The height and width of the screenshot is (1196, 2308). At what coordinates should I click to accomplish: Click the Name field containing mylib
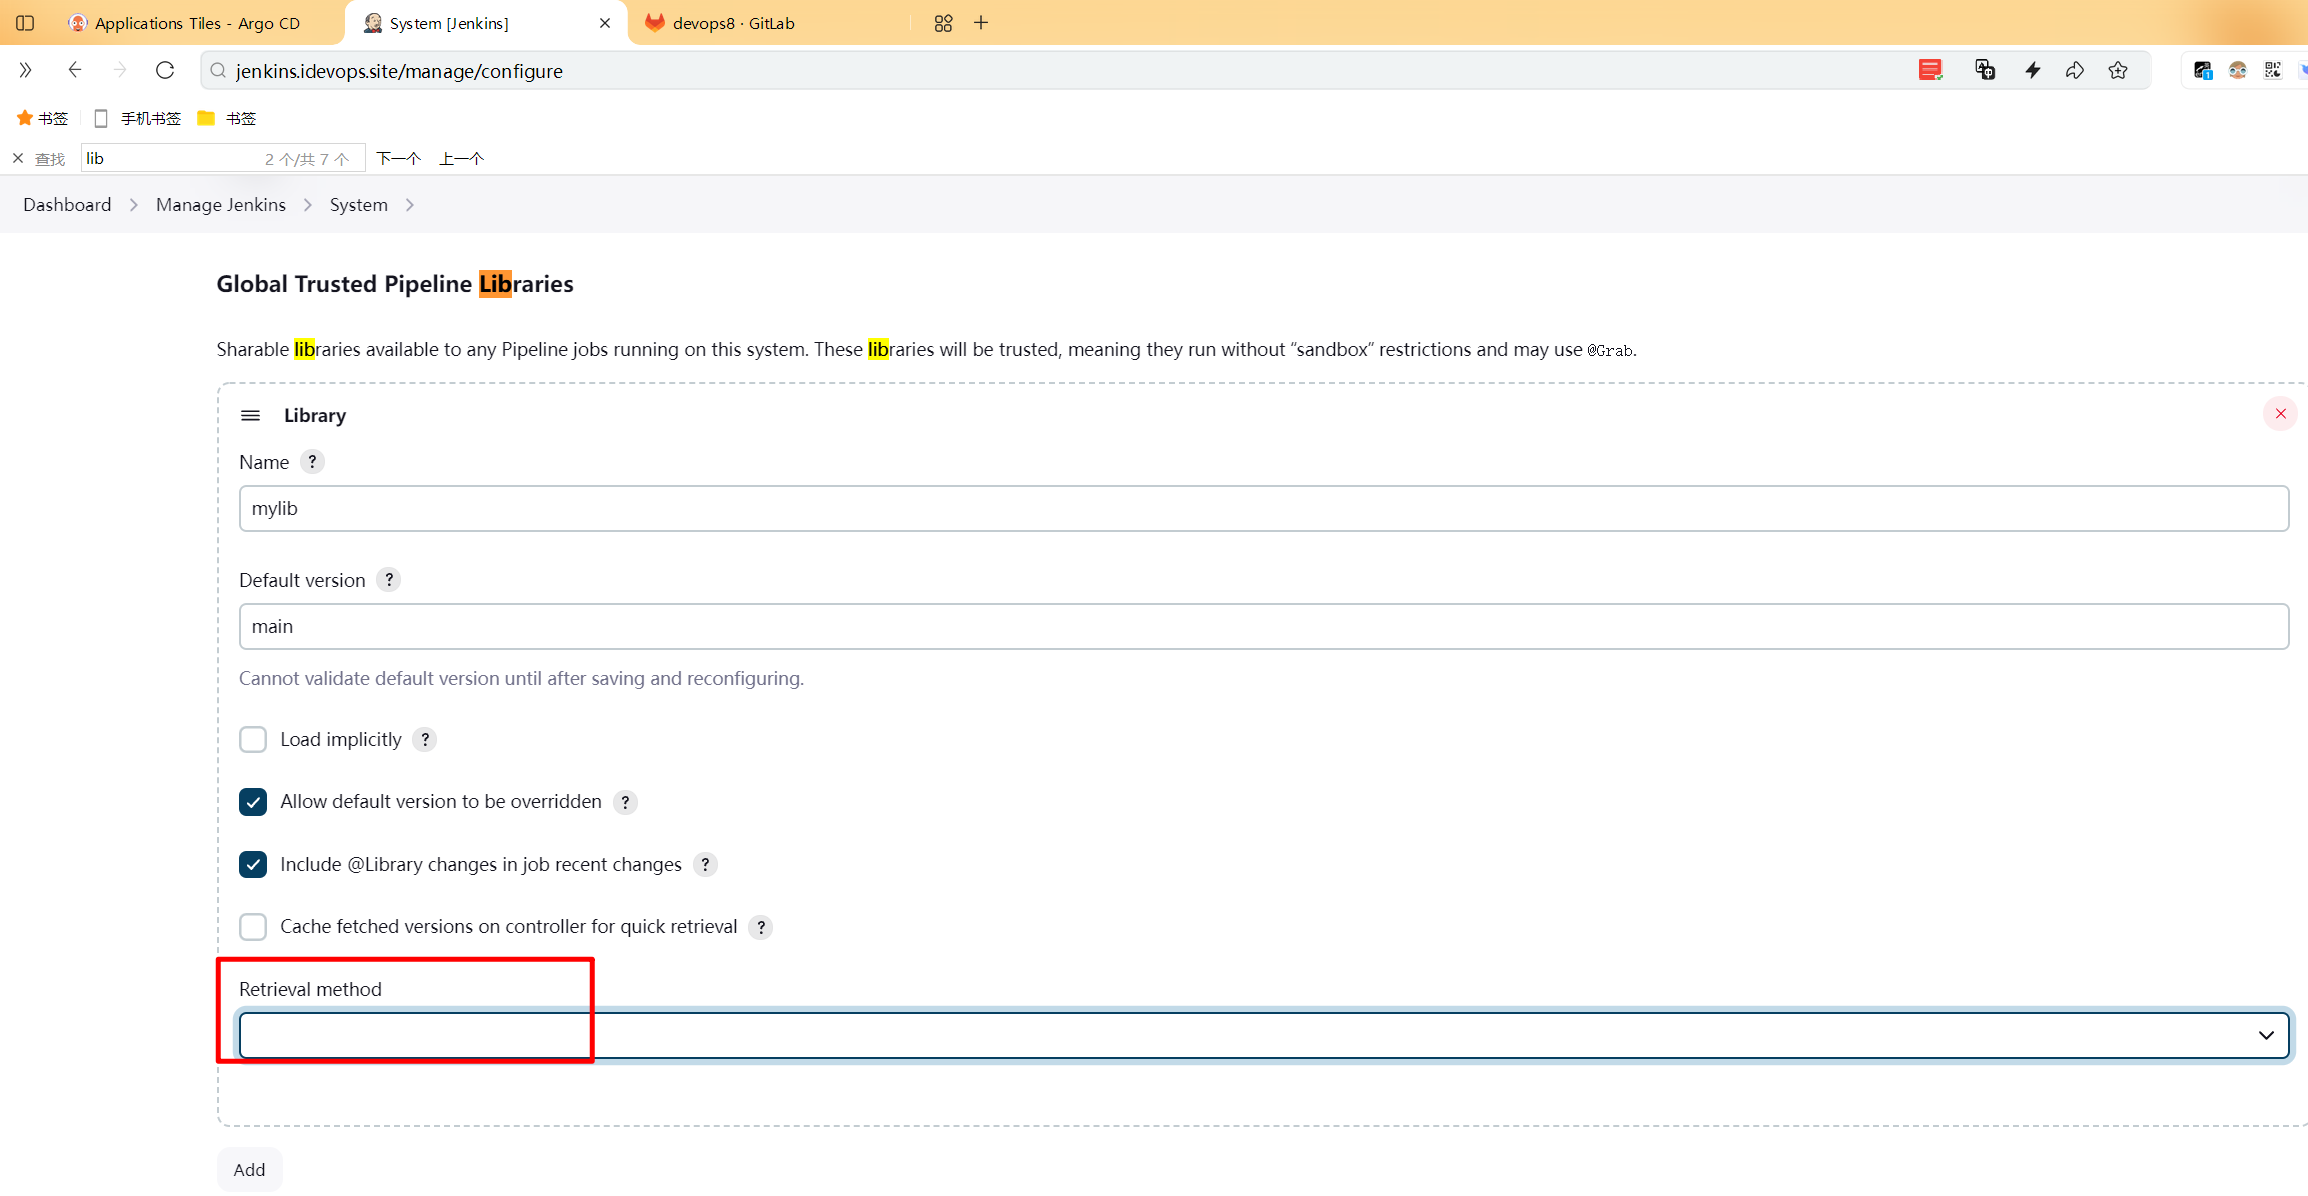click(1264, 508)
